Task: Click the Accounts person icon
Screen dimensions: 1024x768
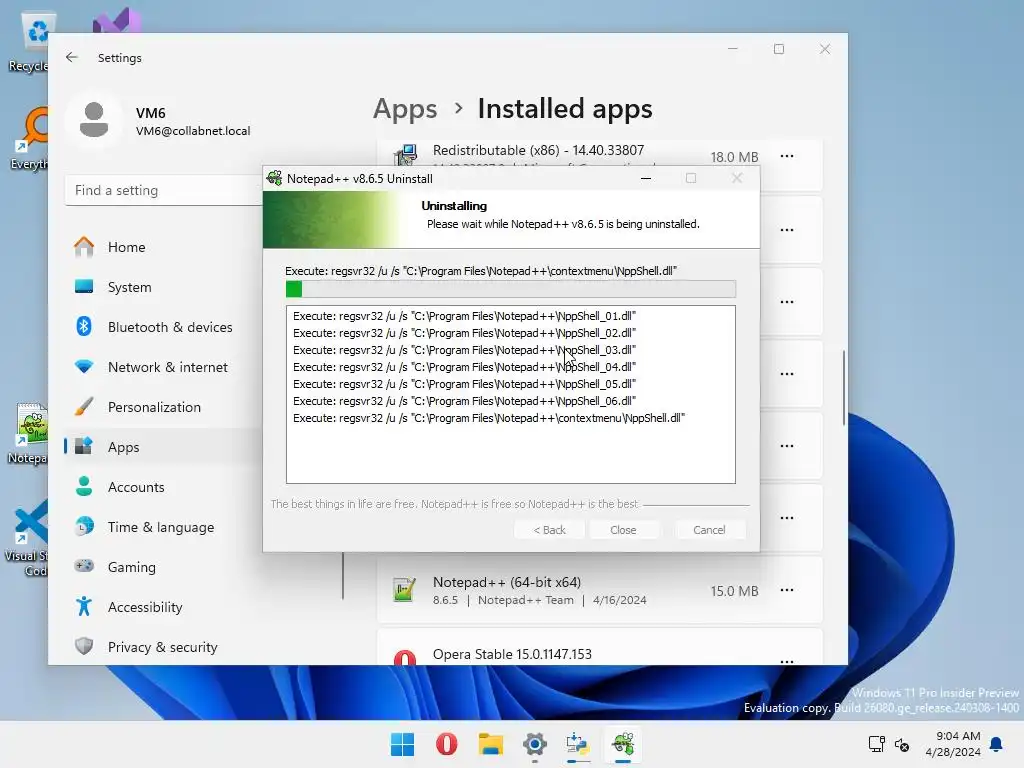Action: coord(84,486)
